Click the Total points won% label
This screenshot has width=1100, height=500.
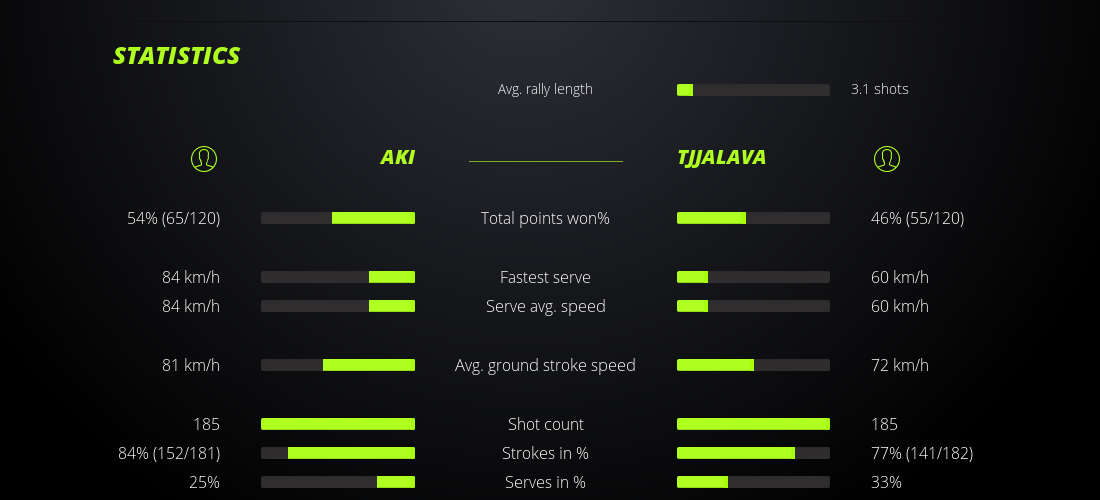click(545, 218)
